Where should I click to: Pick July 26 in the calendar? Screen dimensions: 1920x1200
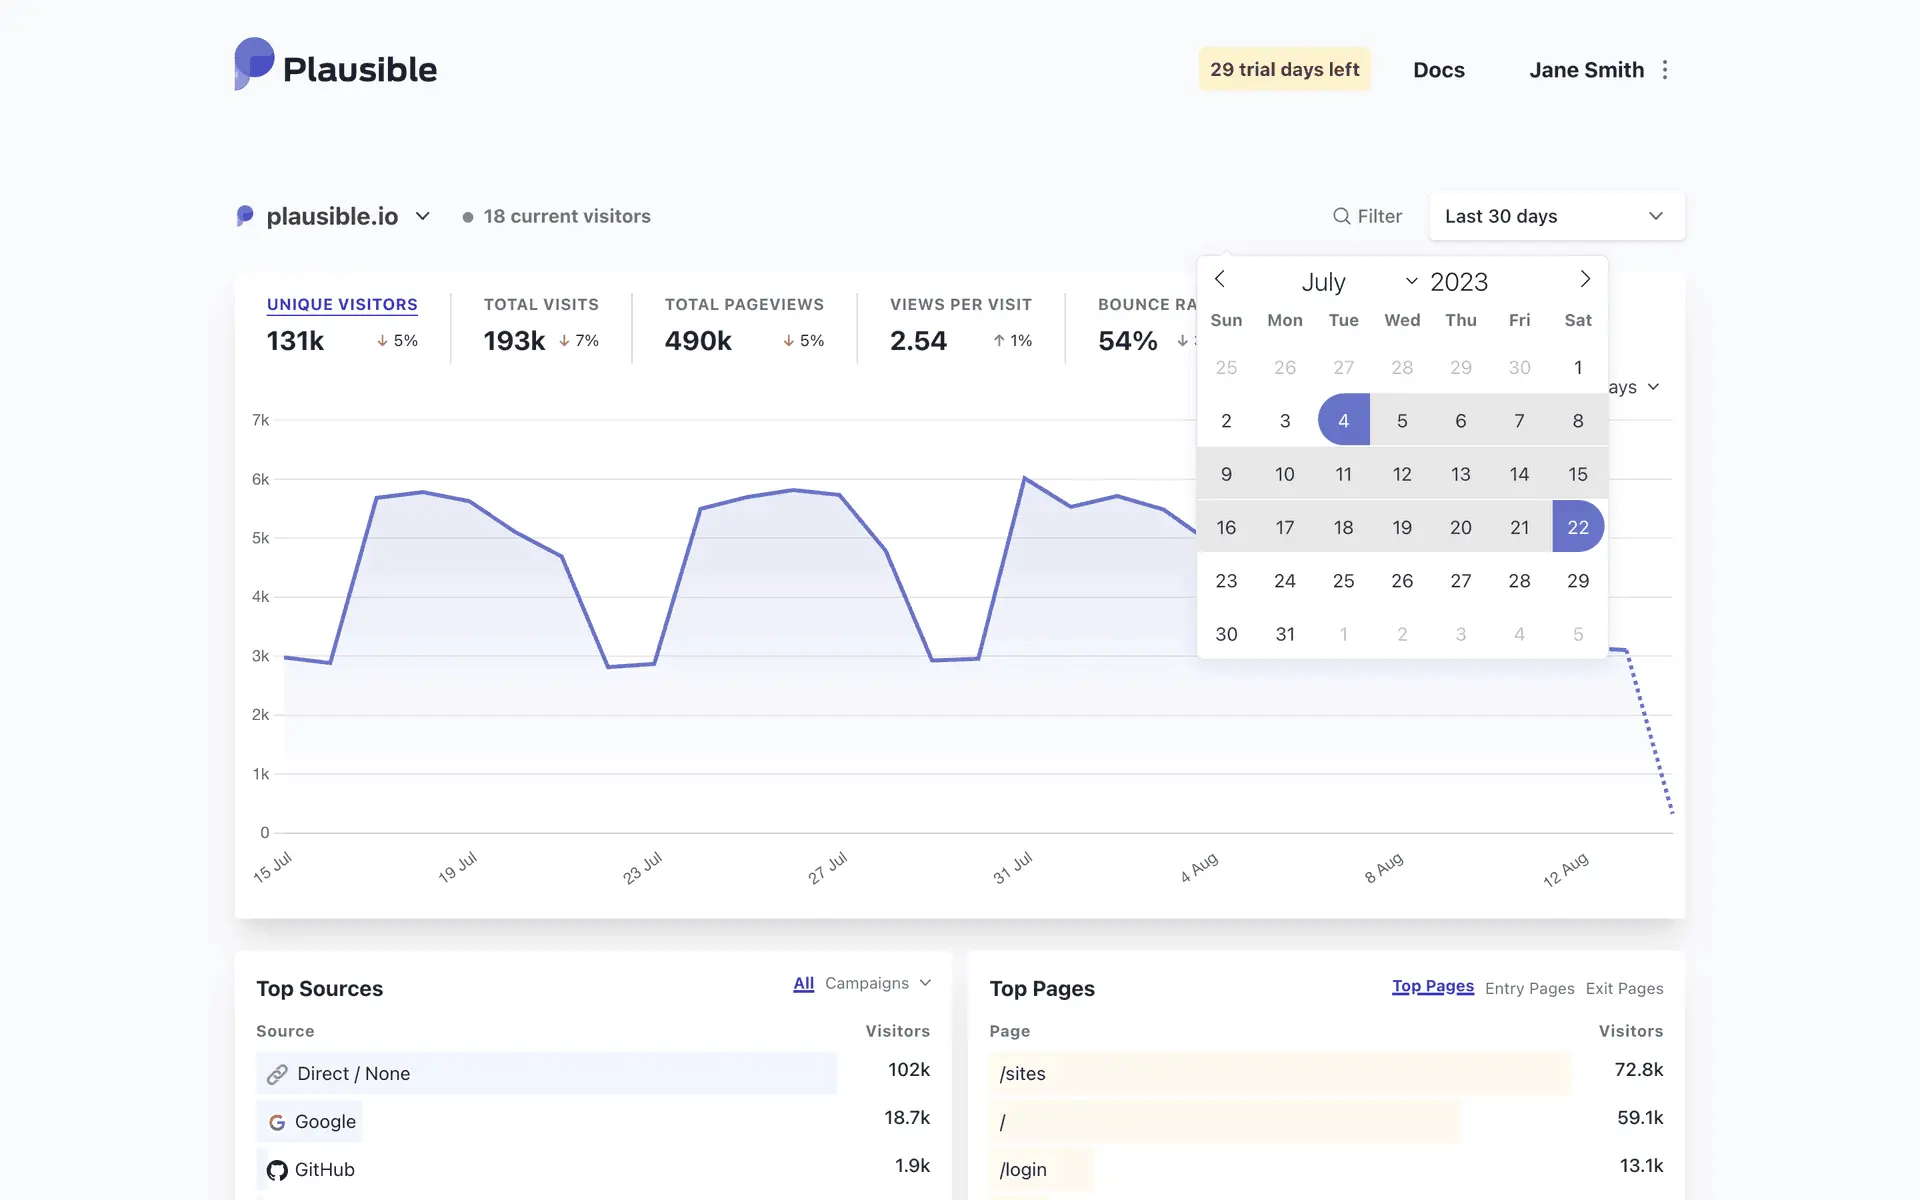coord(1402,581)
